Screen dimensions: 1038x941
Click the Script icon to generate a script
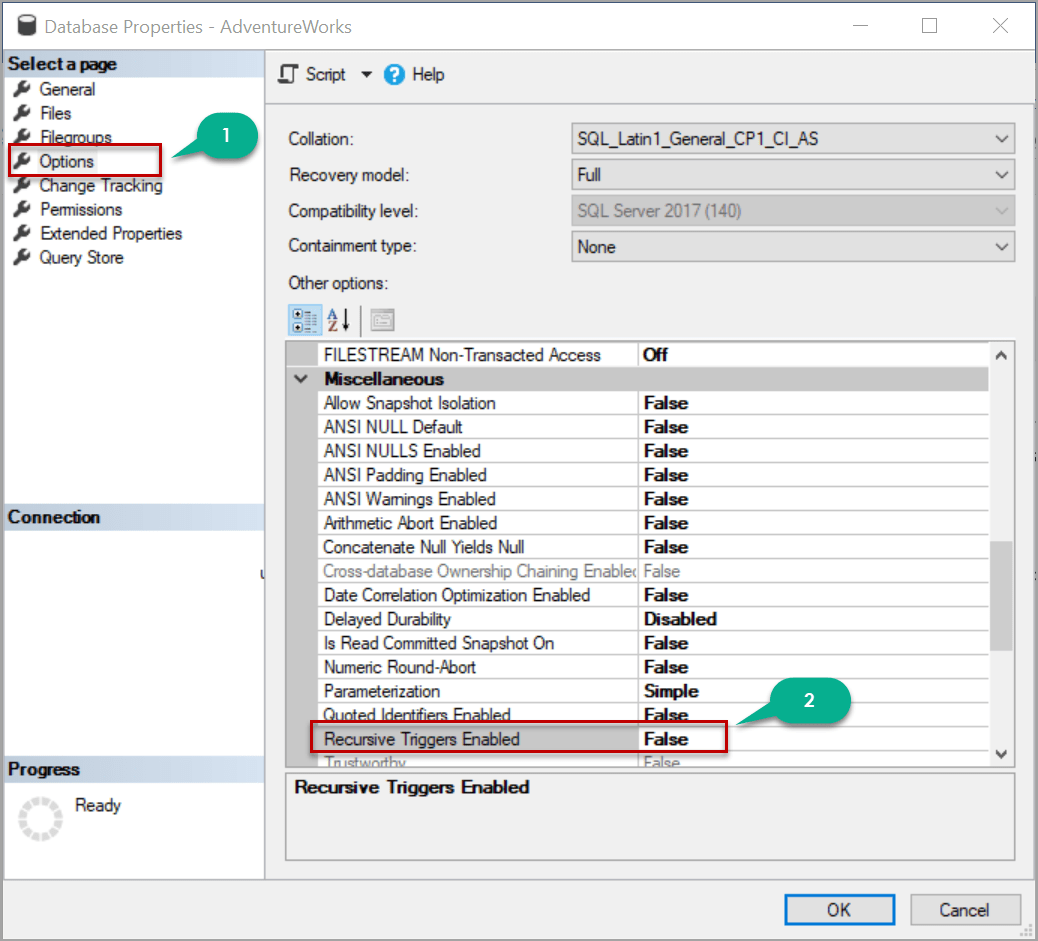(287, 74)
